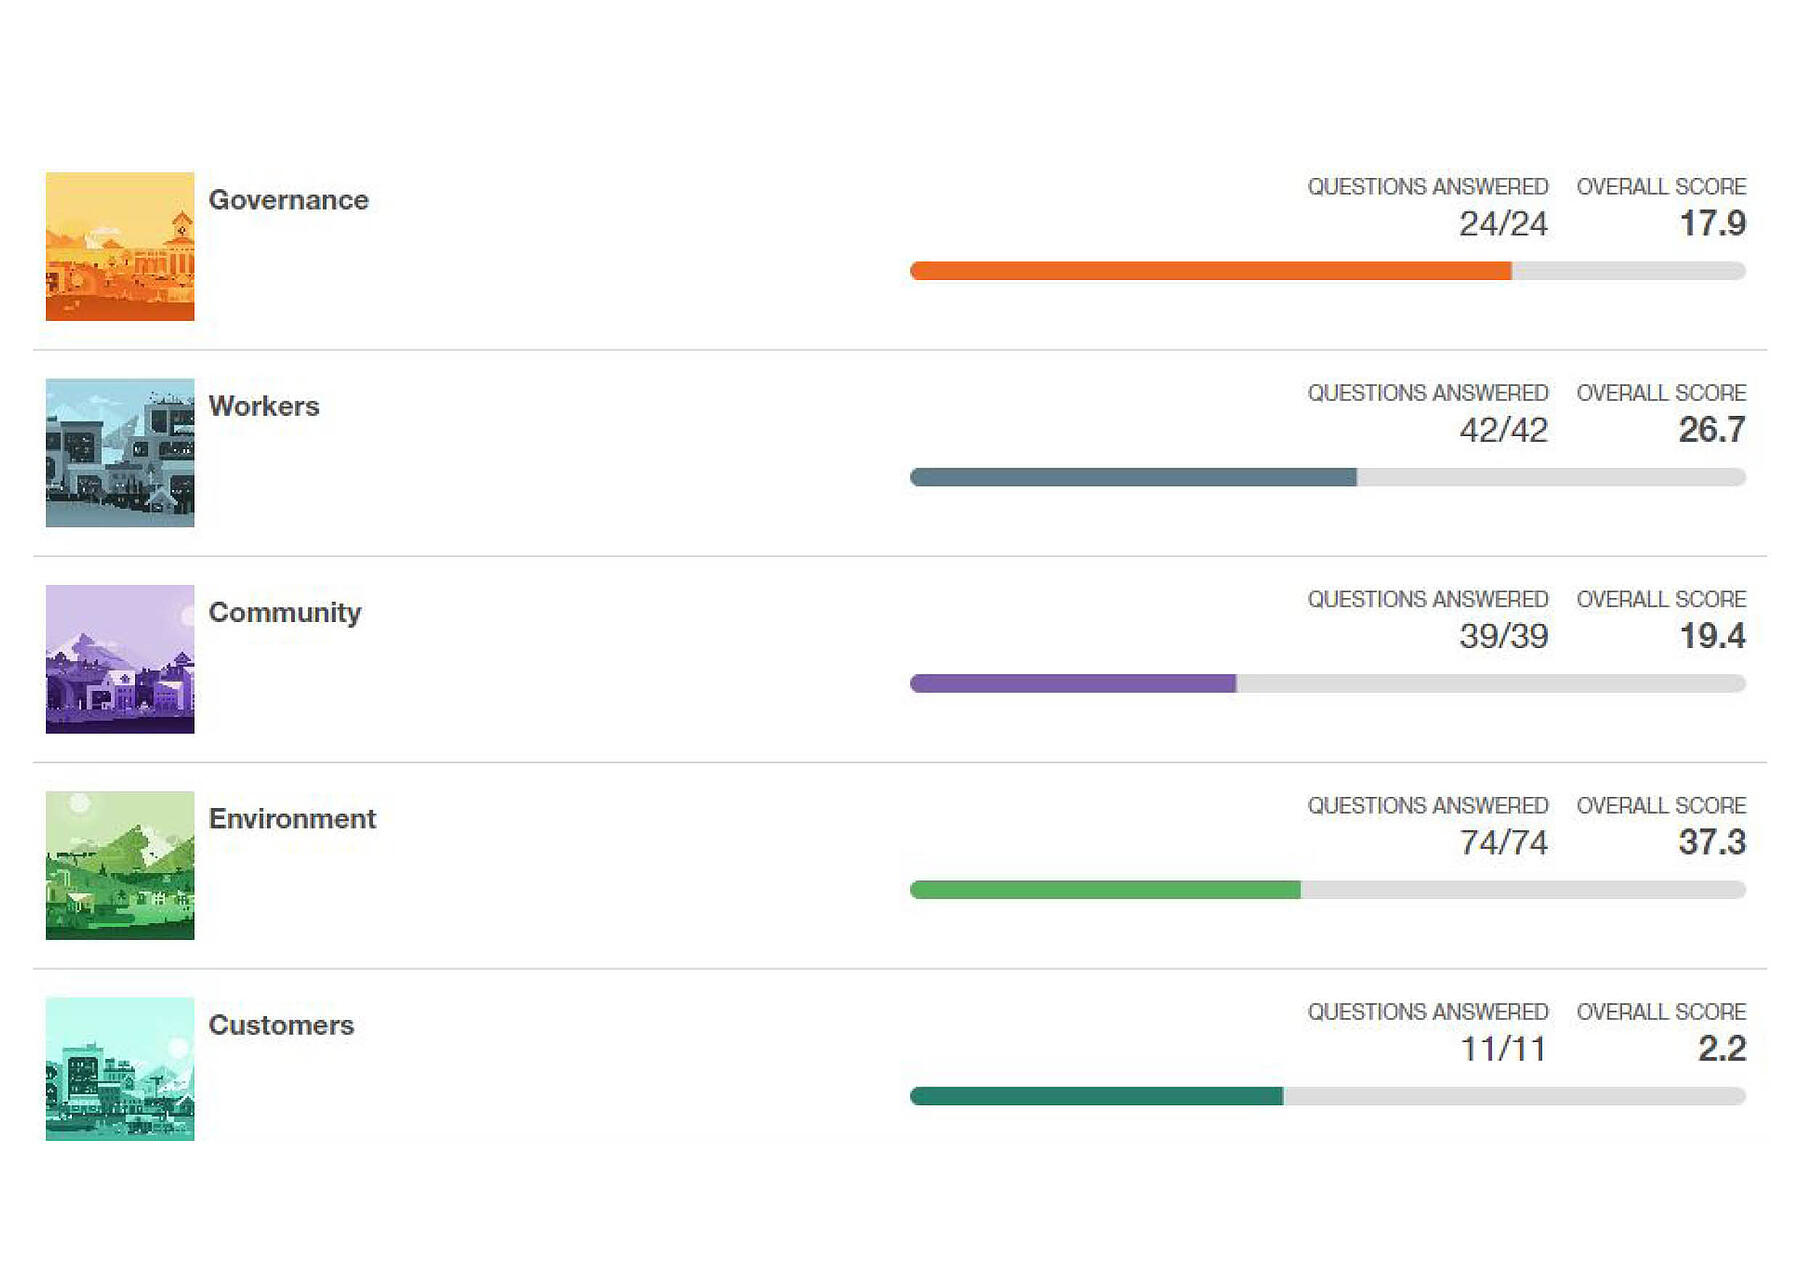Click the purple Community progress bar
The image size is (1800, 1273).
coord(1328,683)
